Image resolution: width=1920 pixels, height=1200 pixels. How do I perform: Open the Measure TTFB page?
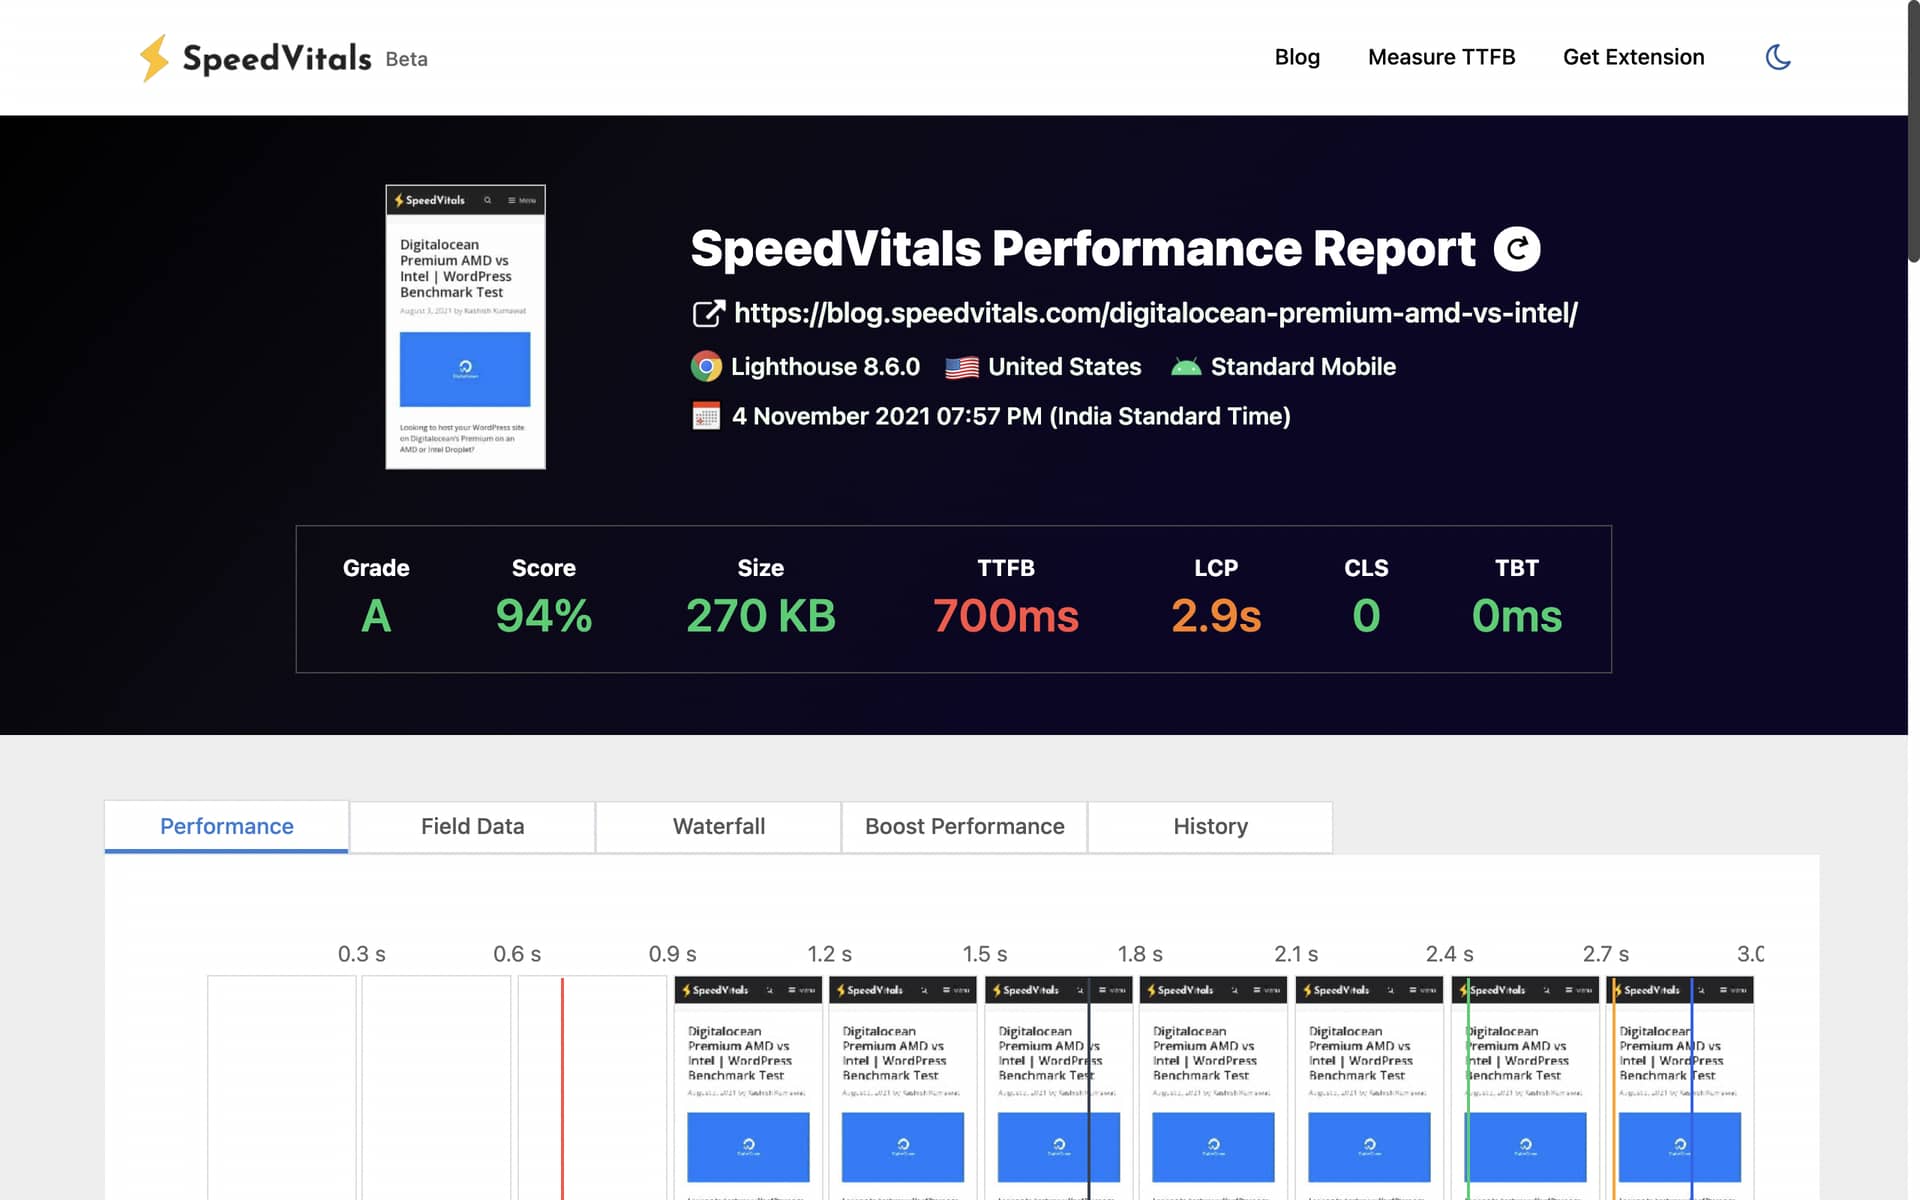(x=1441, y=57)
